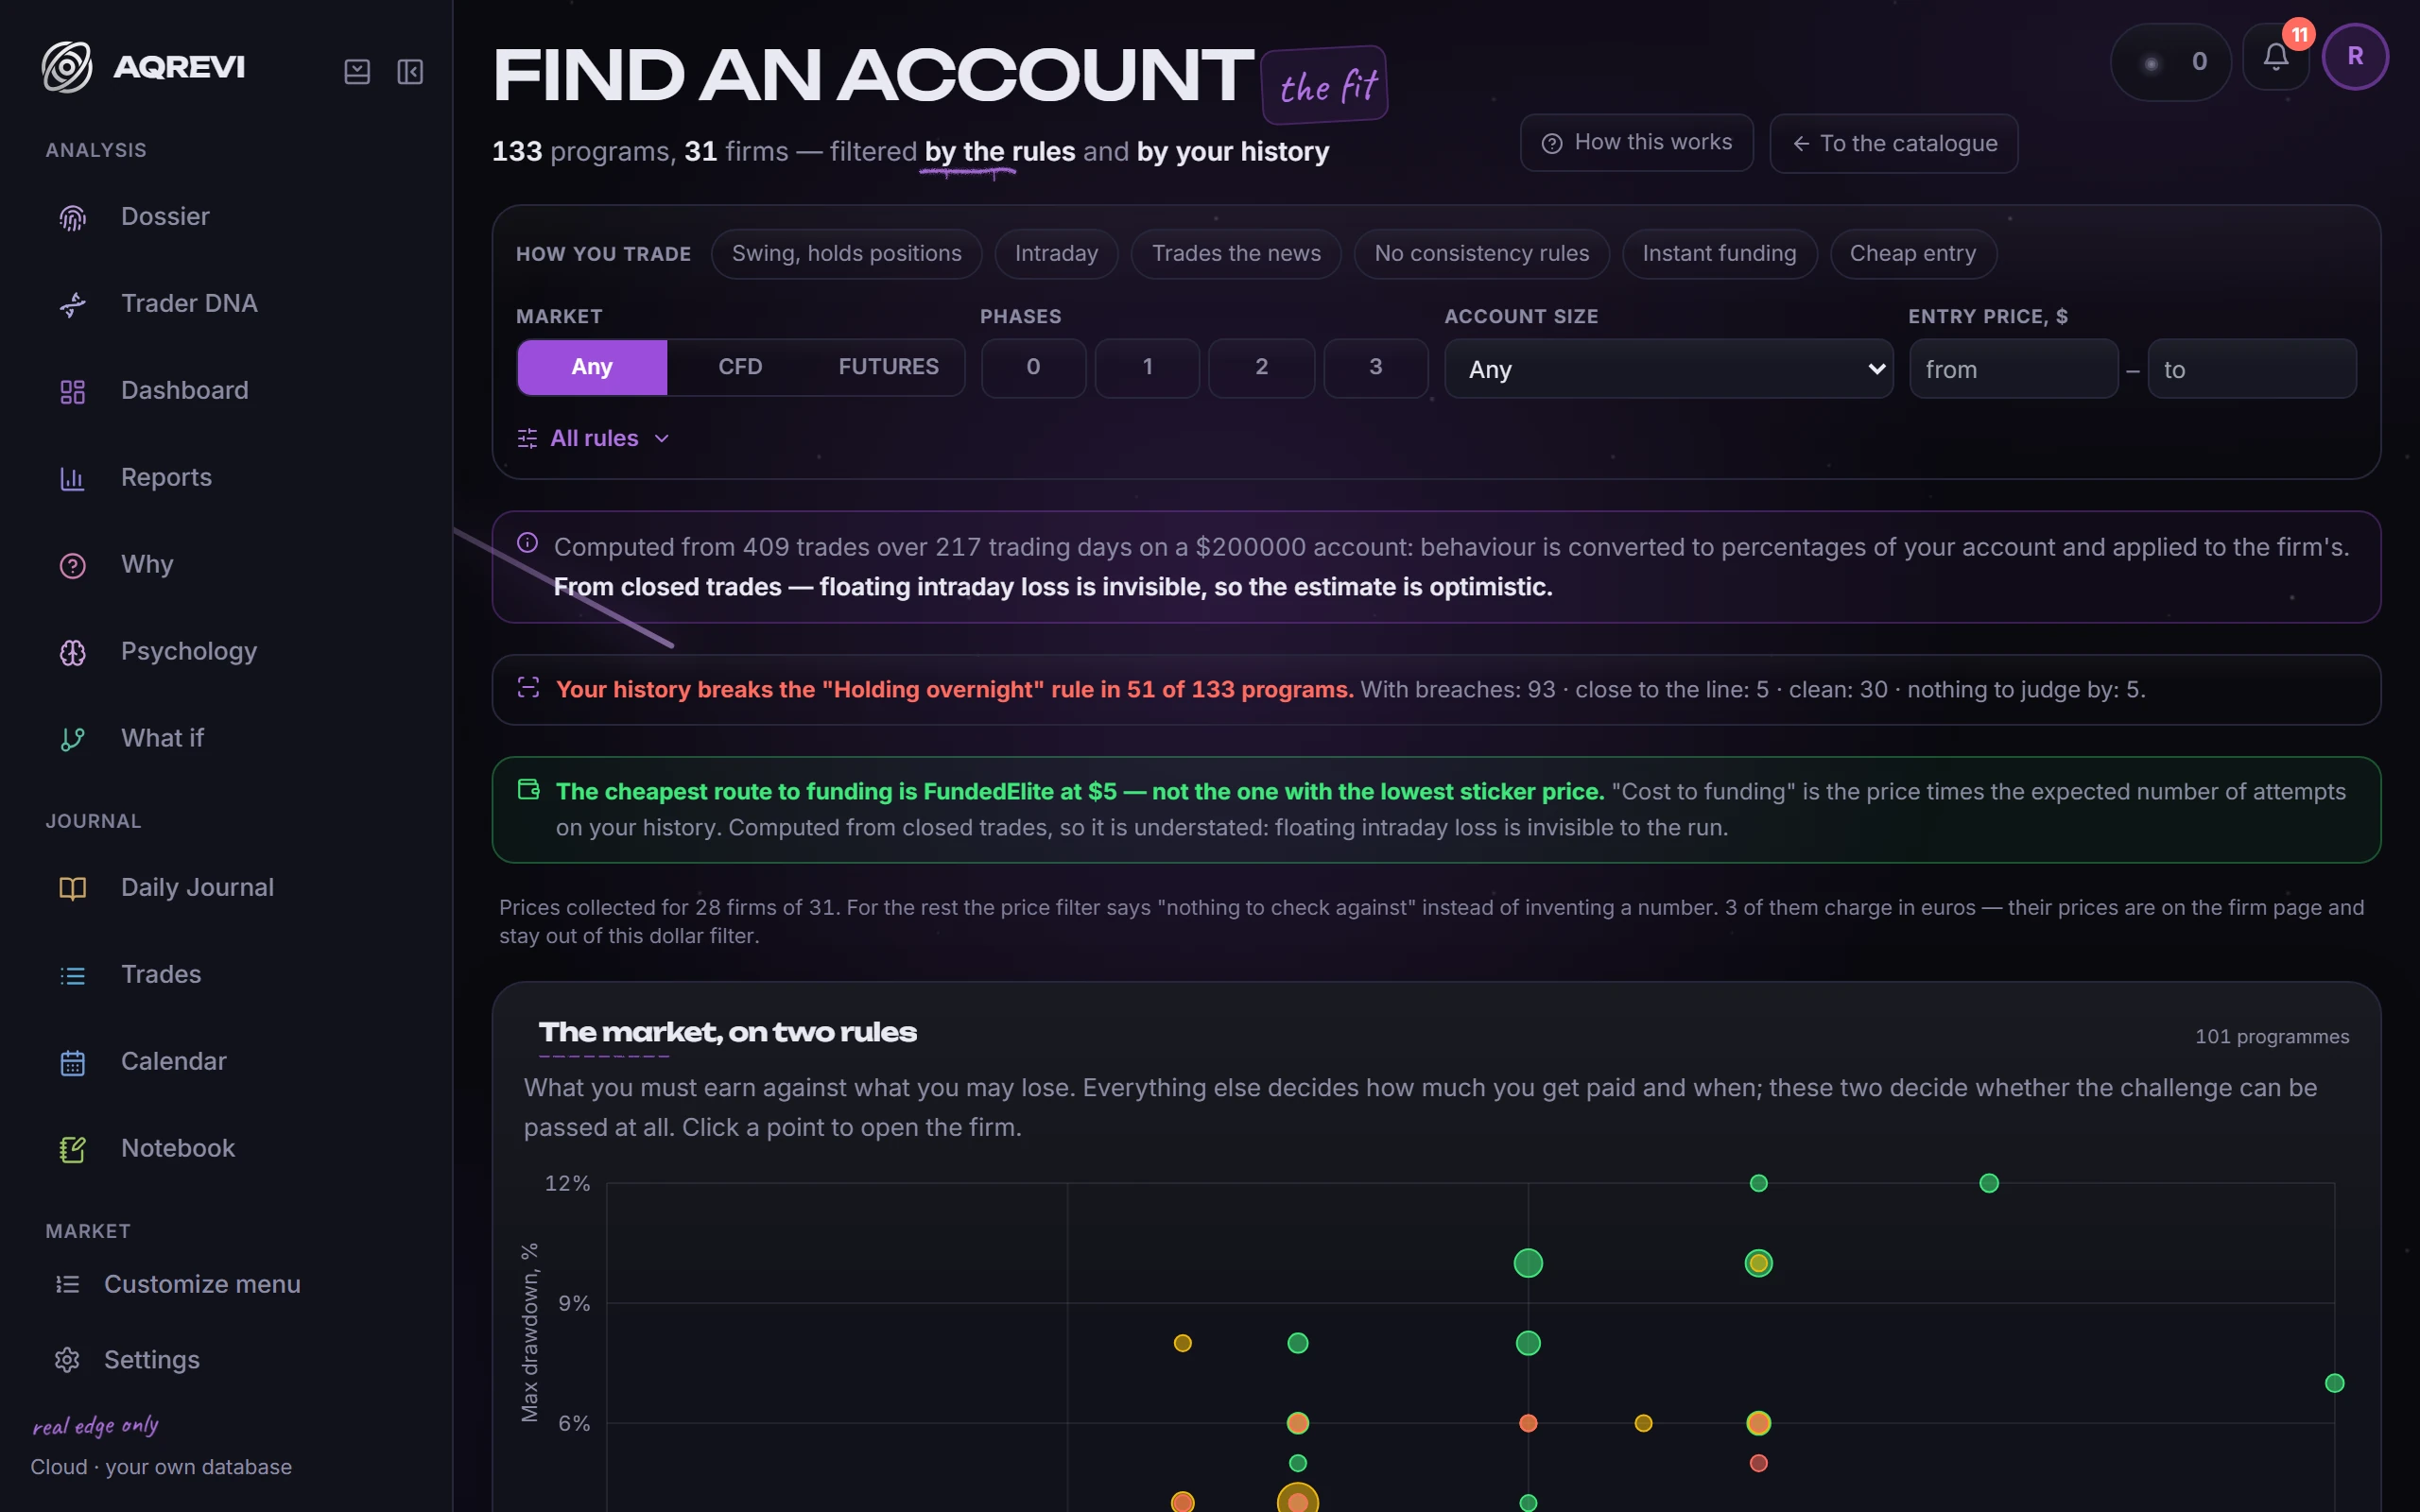Select the CFD market tab
This screenshot has height=1512, width=2420.
click(740, 367)
